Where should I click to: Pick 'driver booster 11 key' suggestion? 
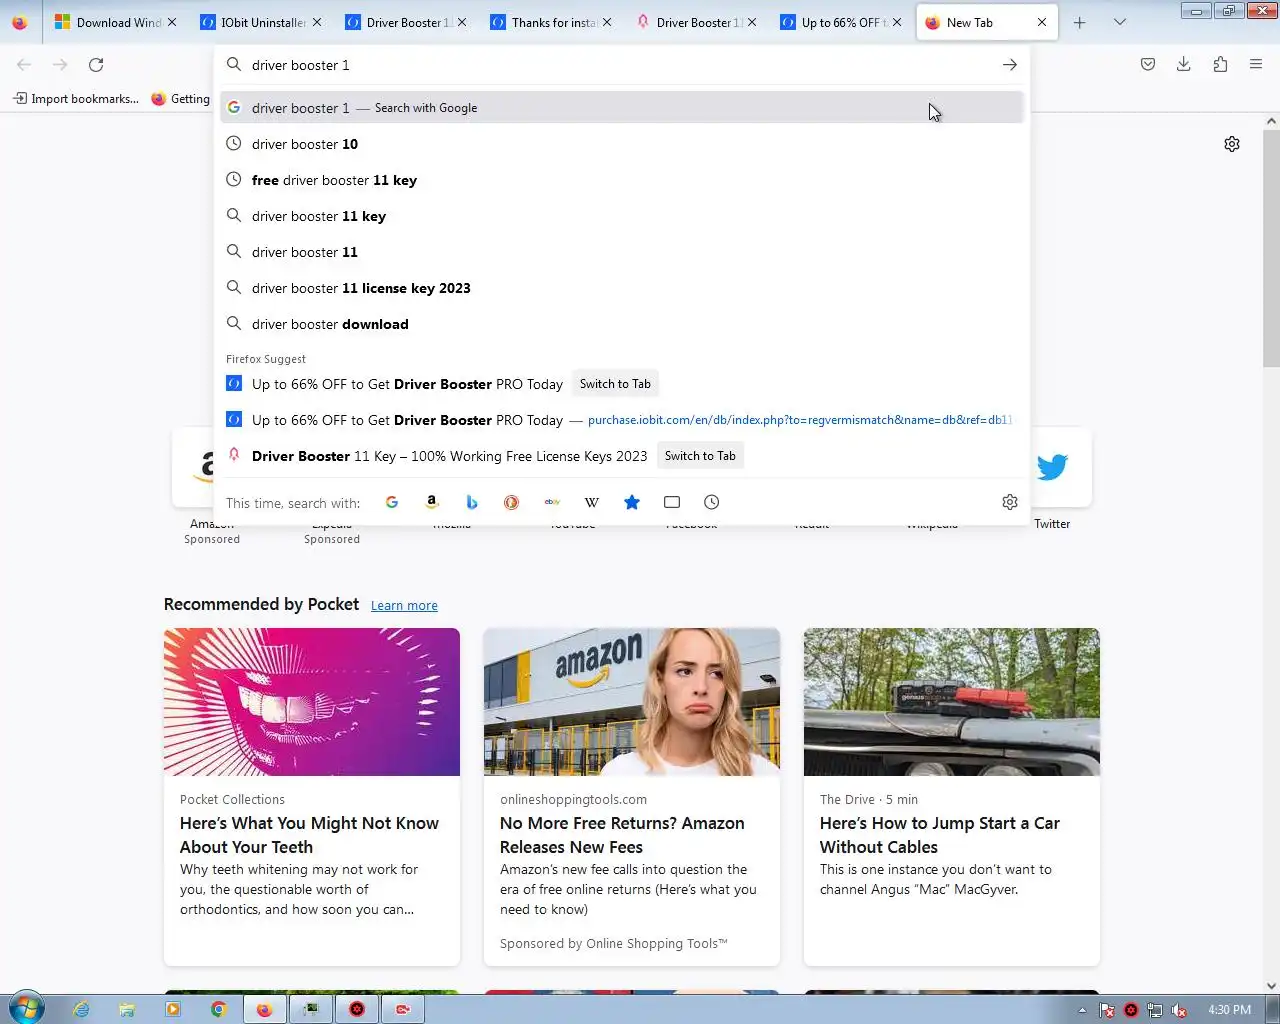[x=622, y=216]
